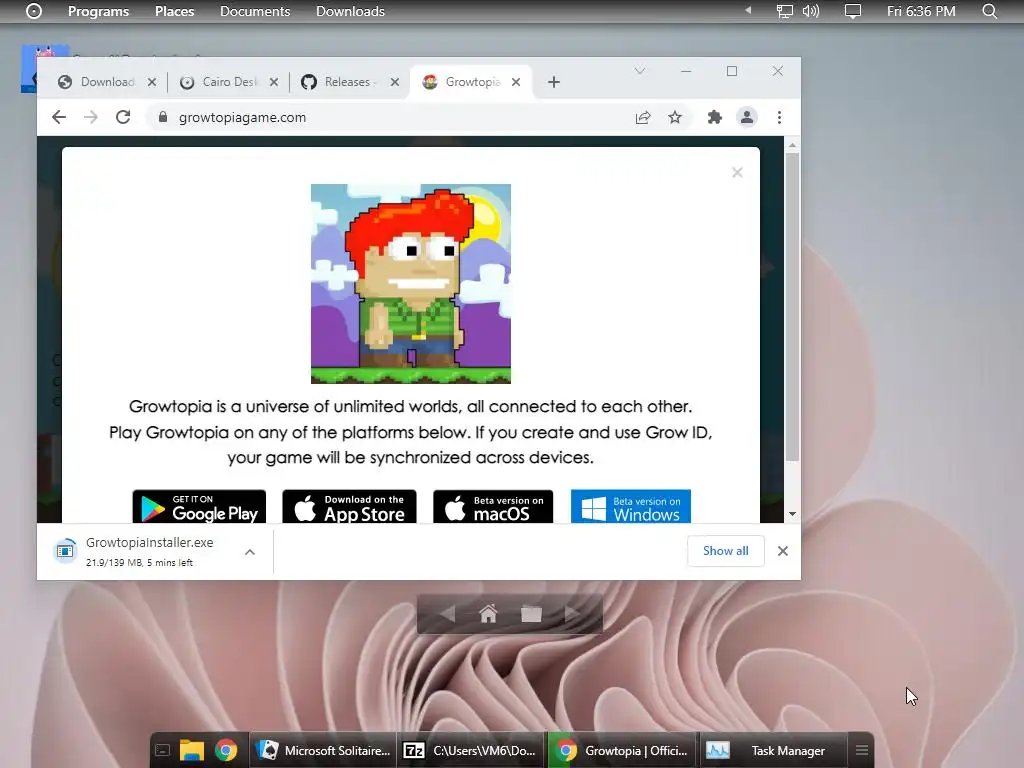Open a new tab with the plus button

[554, 82]
